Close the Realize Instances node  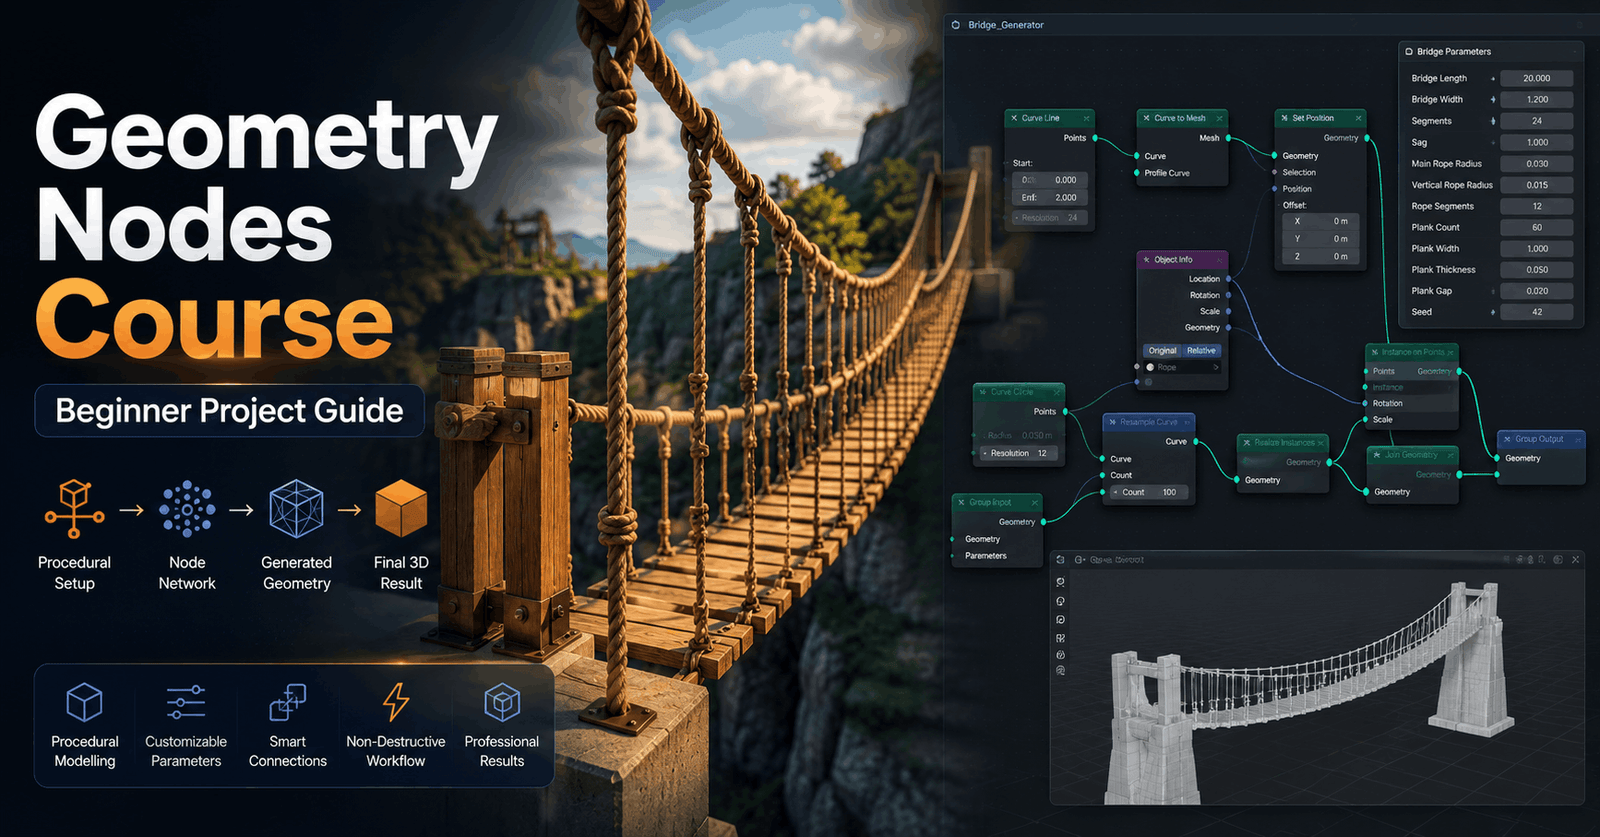pyautogui.click(x=1321, y=443)
